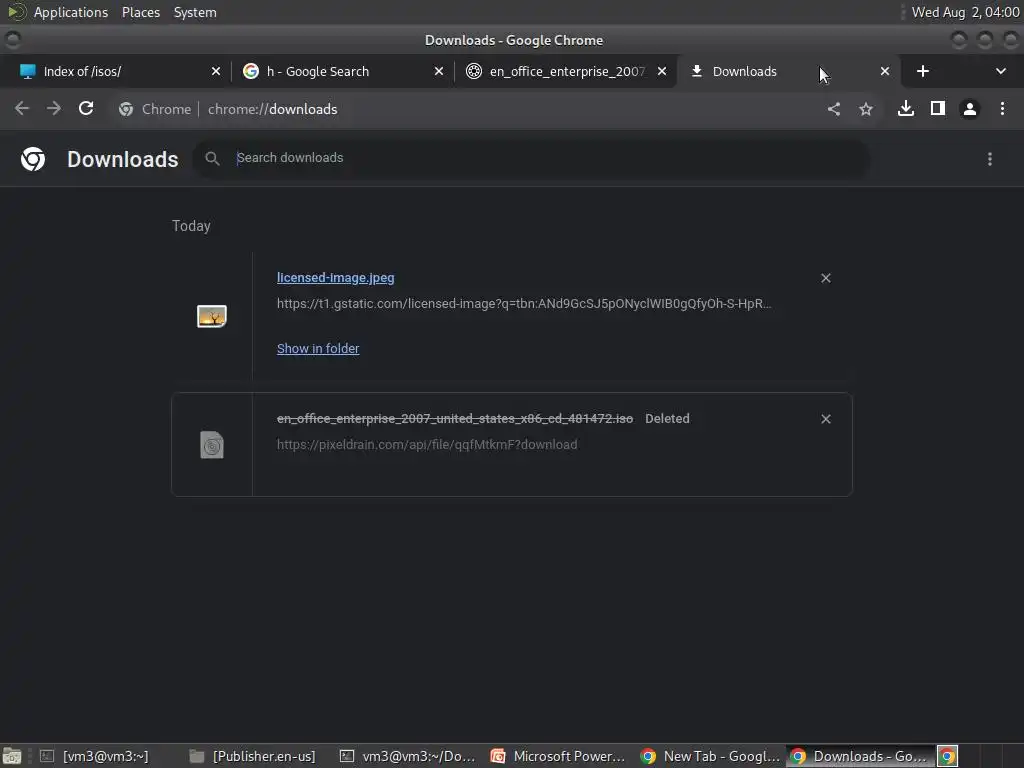Image resolution: width=1024 pixels, height=768 pixels.
Task: Remove licensed-image.jpeg from the list
Action: pyautogui.click(x=825, y=278)
